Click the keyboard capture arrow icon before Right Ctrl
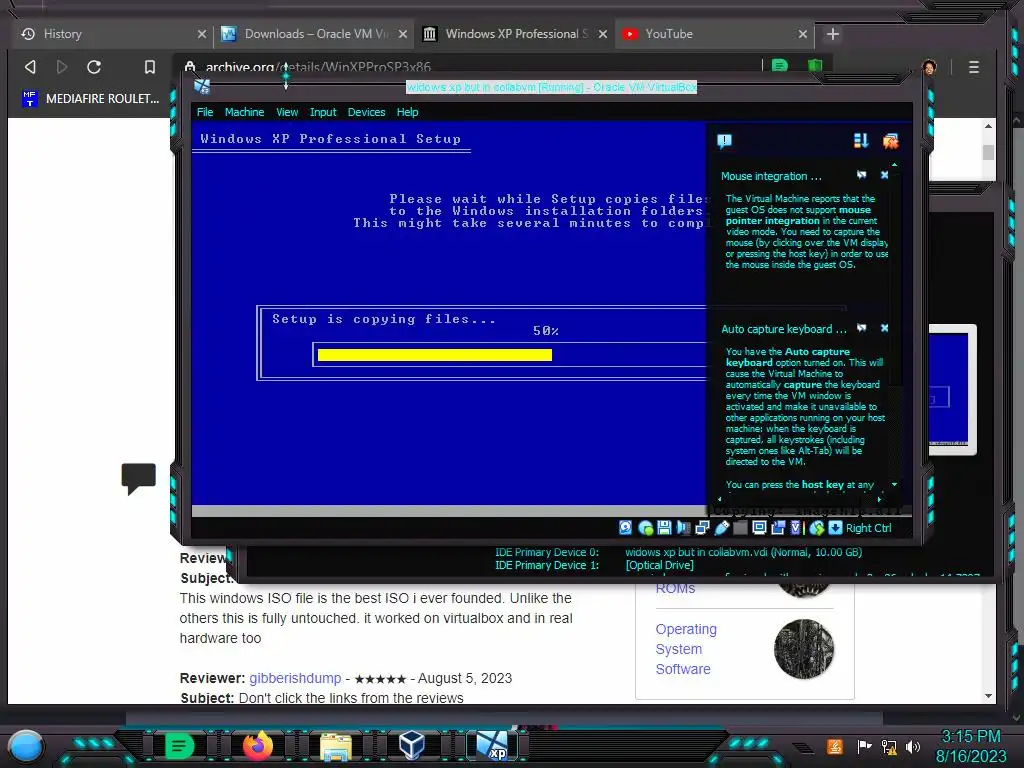This screenshot has height=768, width=1024. (835, 528)
